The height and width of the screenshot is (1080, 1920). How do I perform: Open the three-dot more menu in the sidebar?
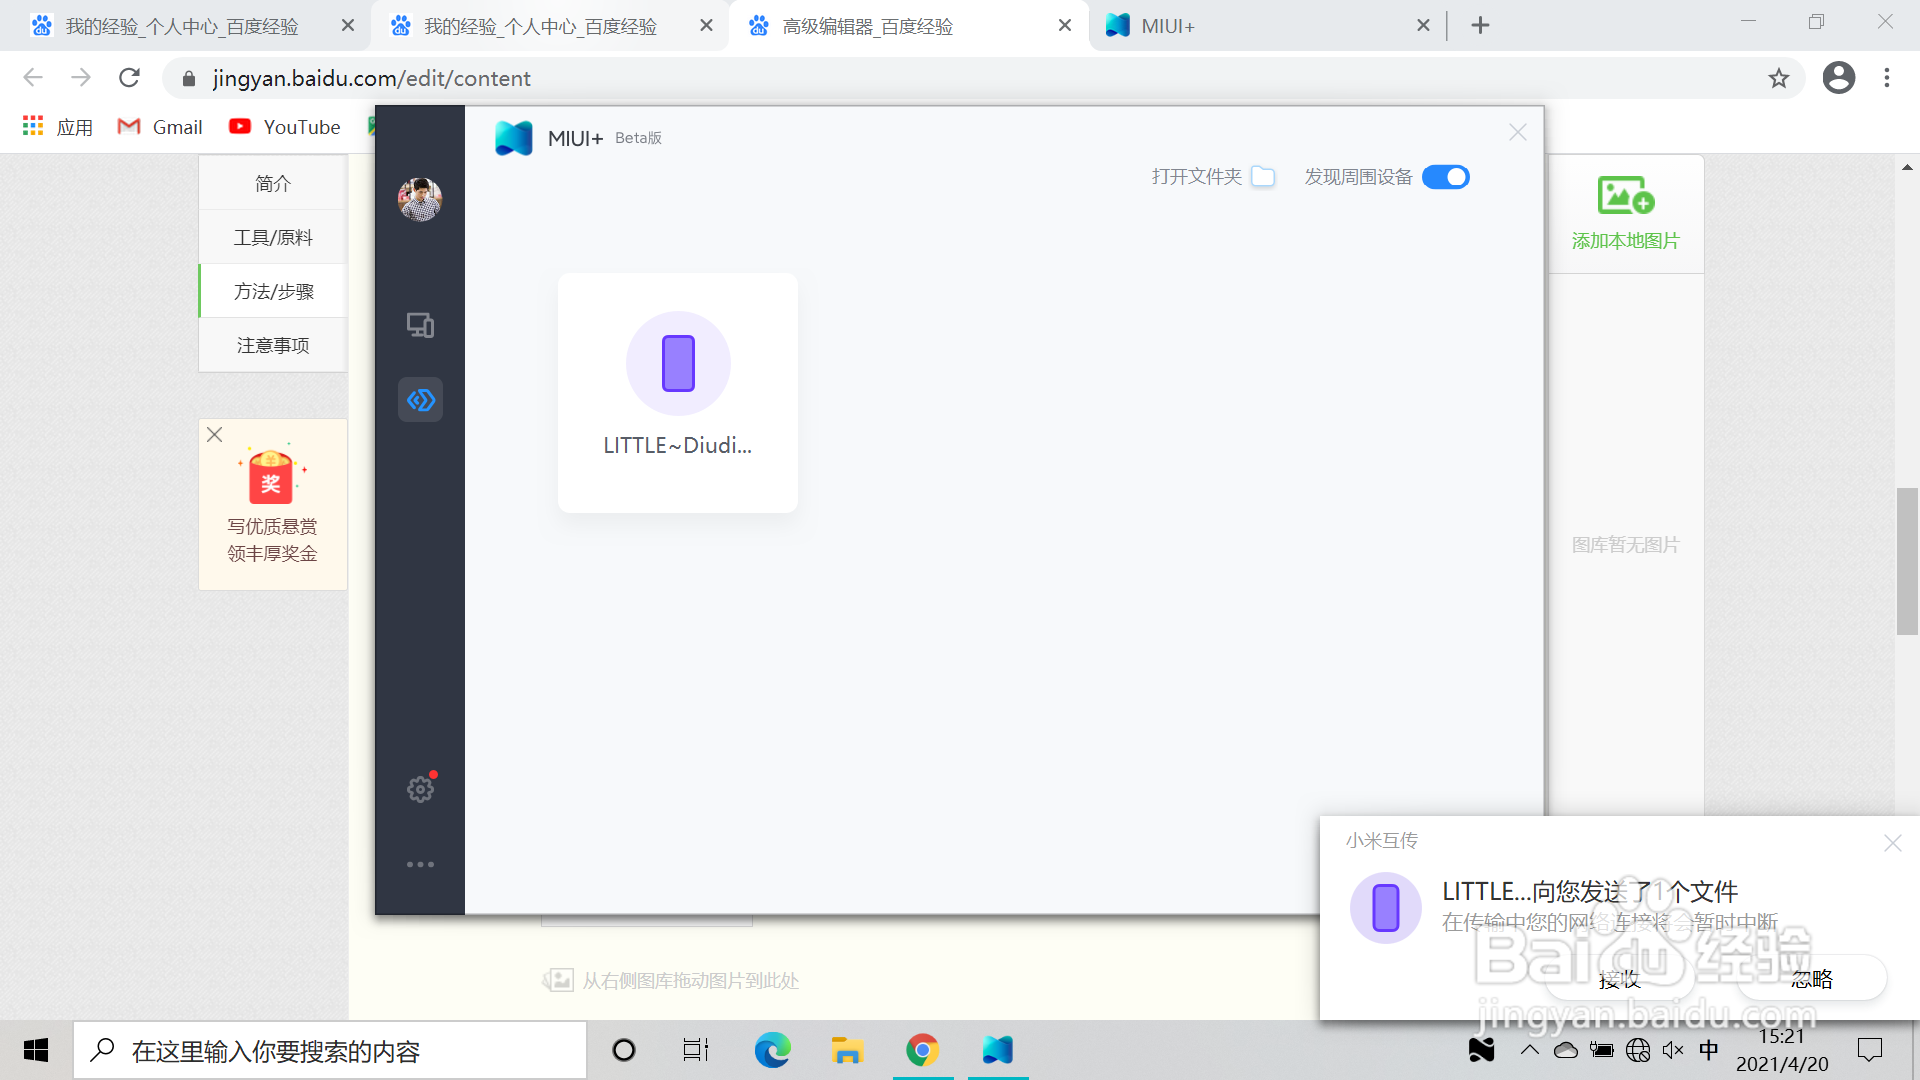[420, 864]
